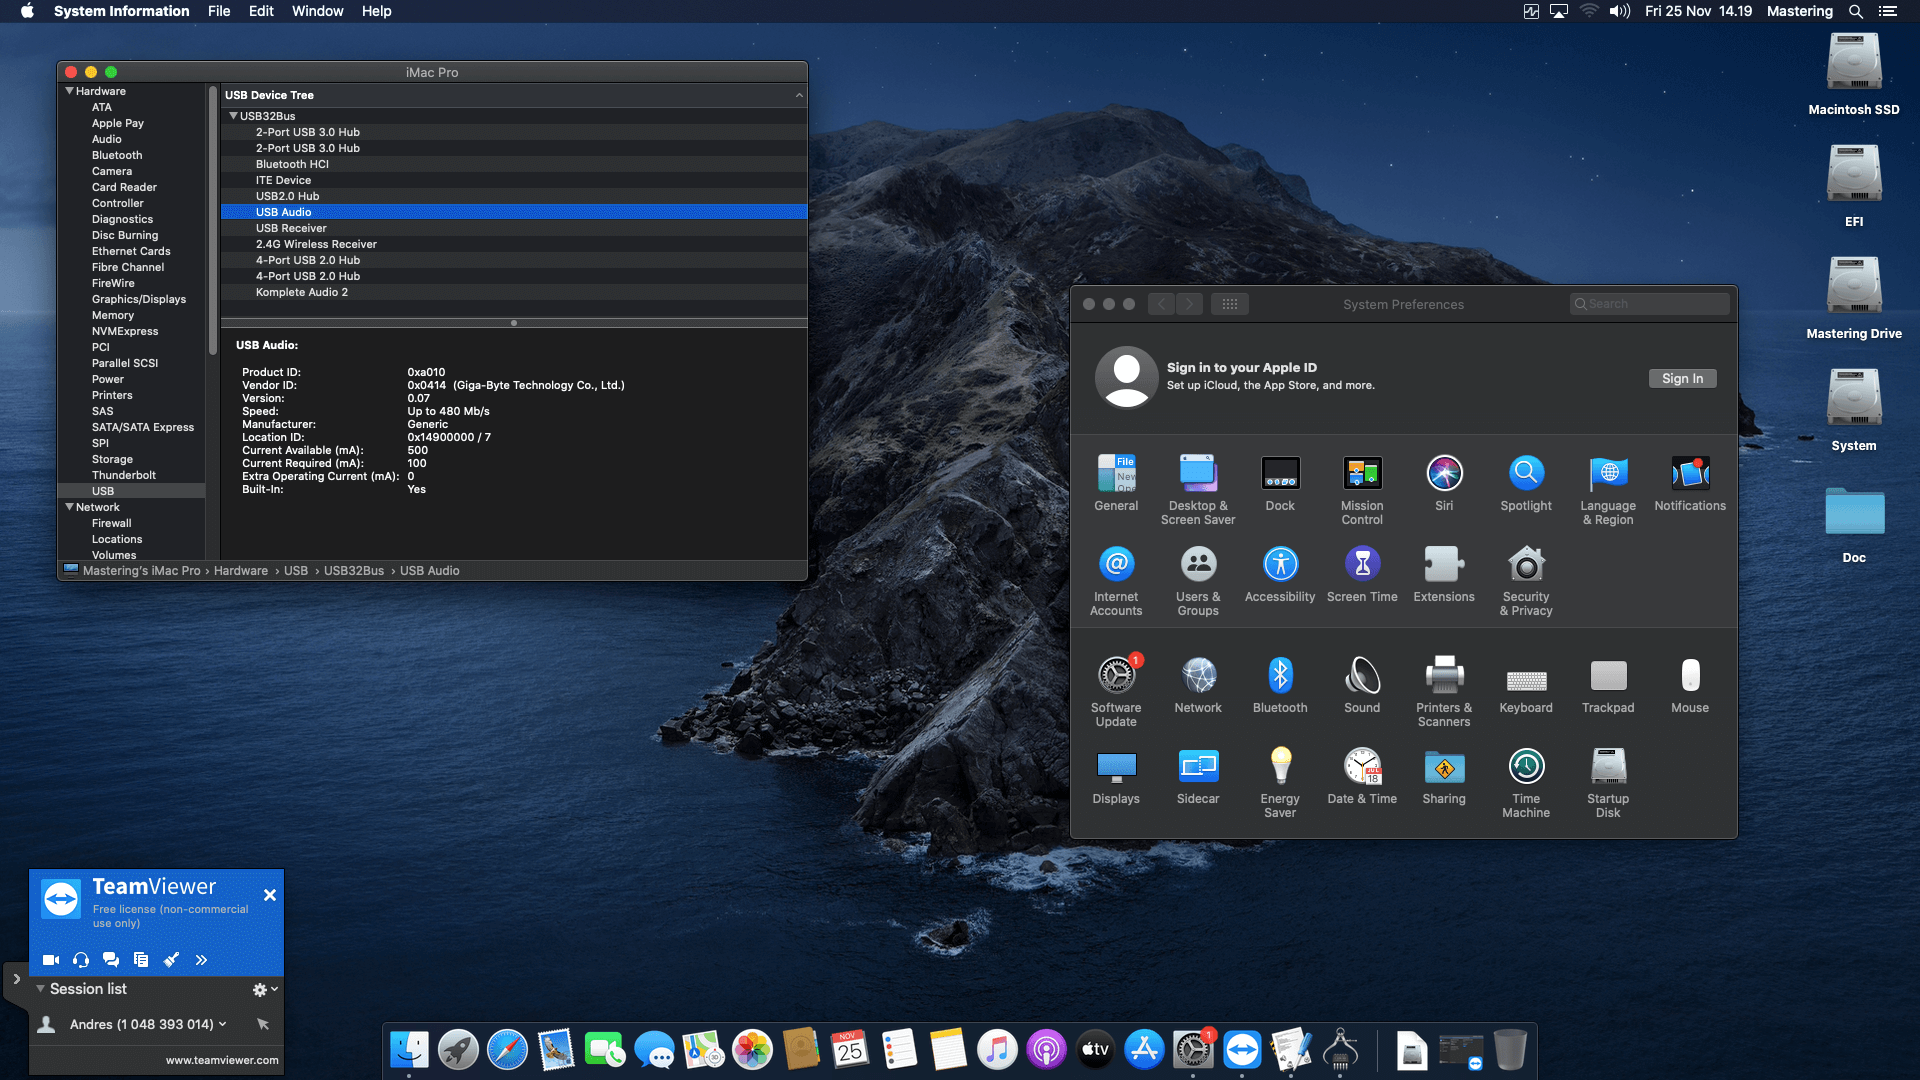Click the Show All grid button

pyautogui.click(x=1229, y=304)
